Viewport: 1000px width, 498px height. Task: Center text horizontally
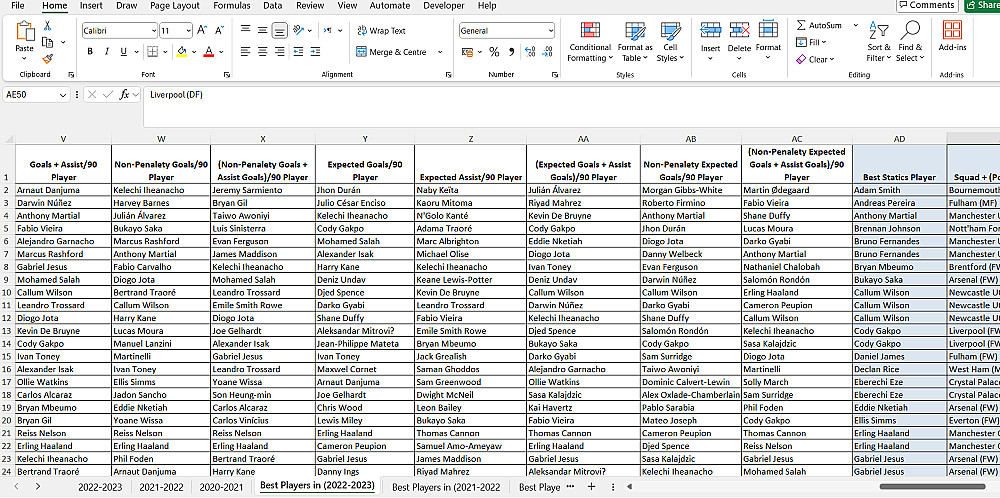262,52
